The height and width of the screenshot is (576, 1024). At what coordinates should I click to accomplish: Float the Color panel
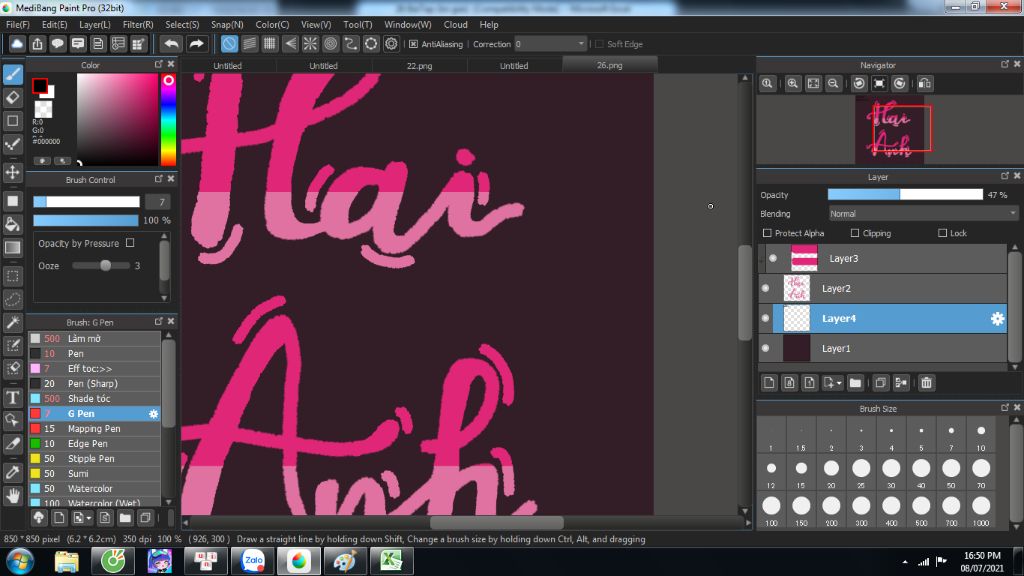coord(159,64)
